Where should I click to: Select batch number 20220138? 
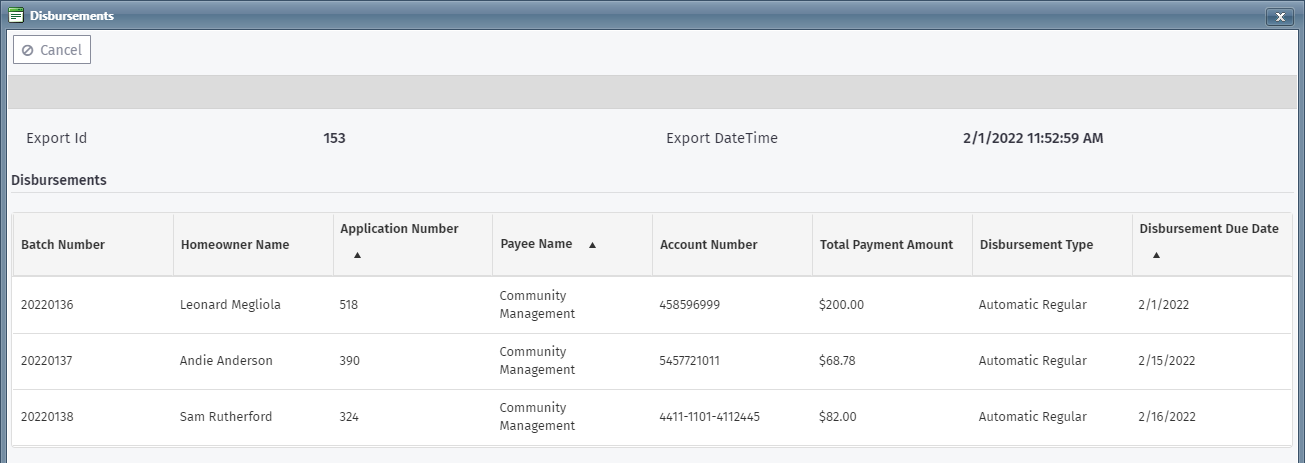click(47, 417)
